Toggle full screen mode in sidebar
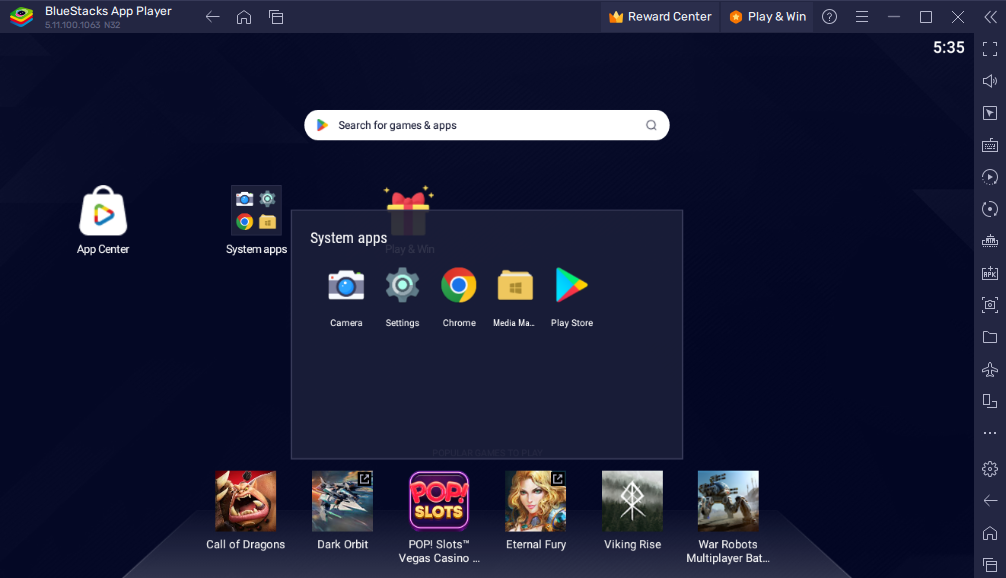The height and width of the screenshot is (578, 1006). pos(990,49)
